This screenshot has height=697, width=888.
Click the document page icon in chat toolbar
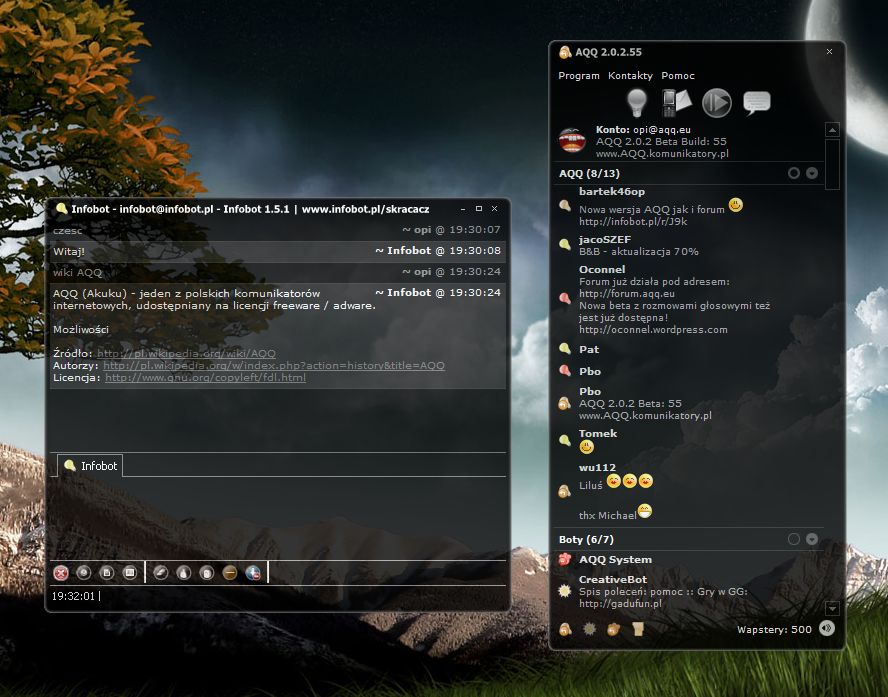(x=106, y=573)
